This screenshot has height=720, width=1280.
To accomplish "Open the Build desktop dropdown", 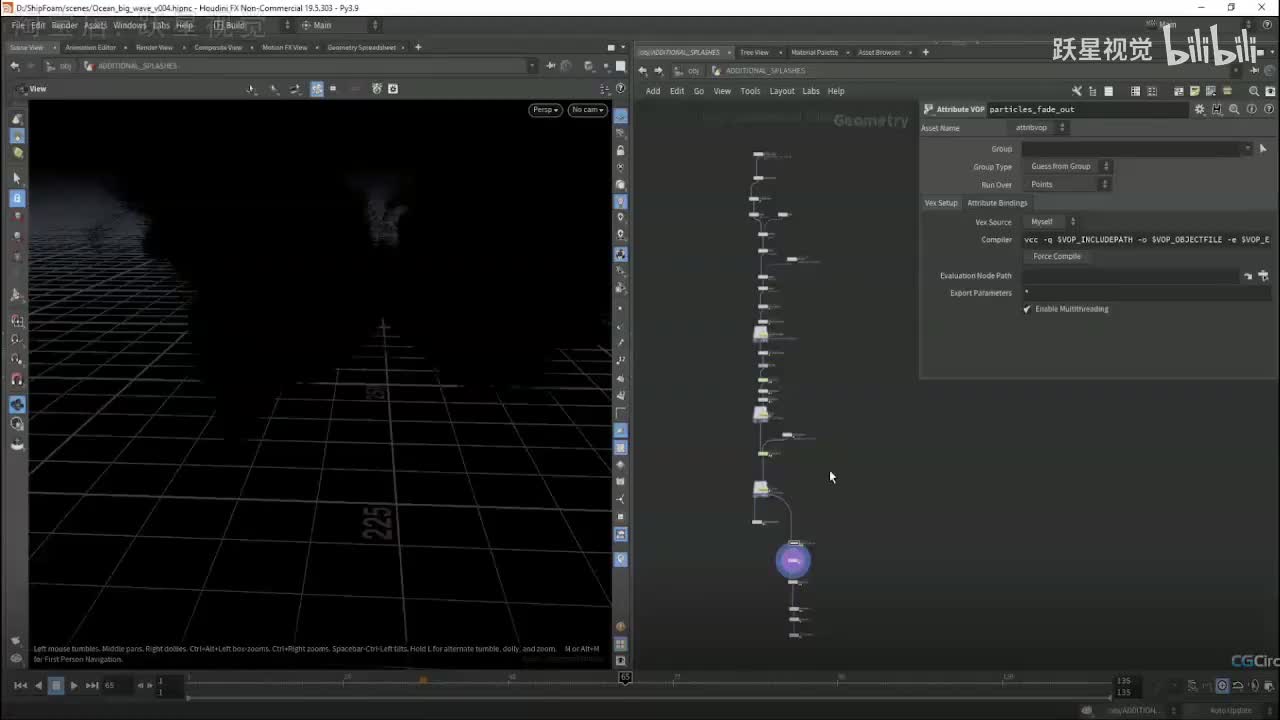I will click(x=254, y=25).
